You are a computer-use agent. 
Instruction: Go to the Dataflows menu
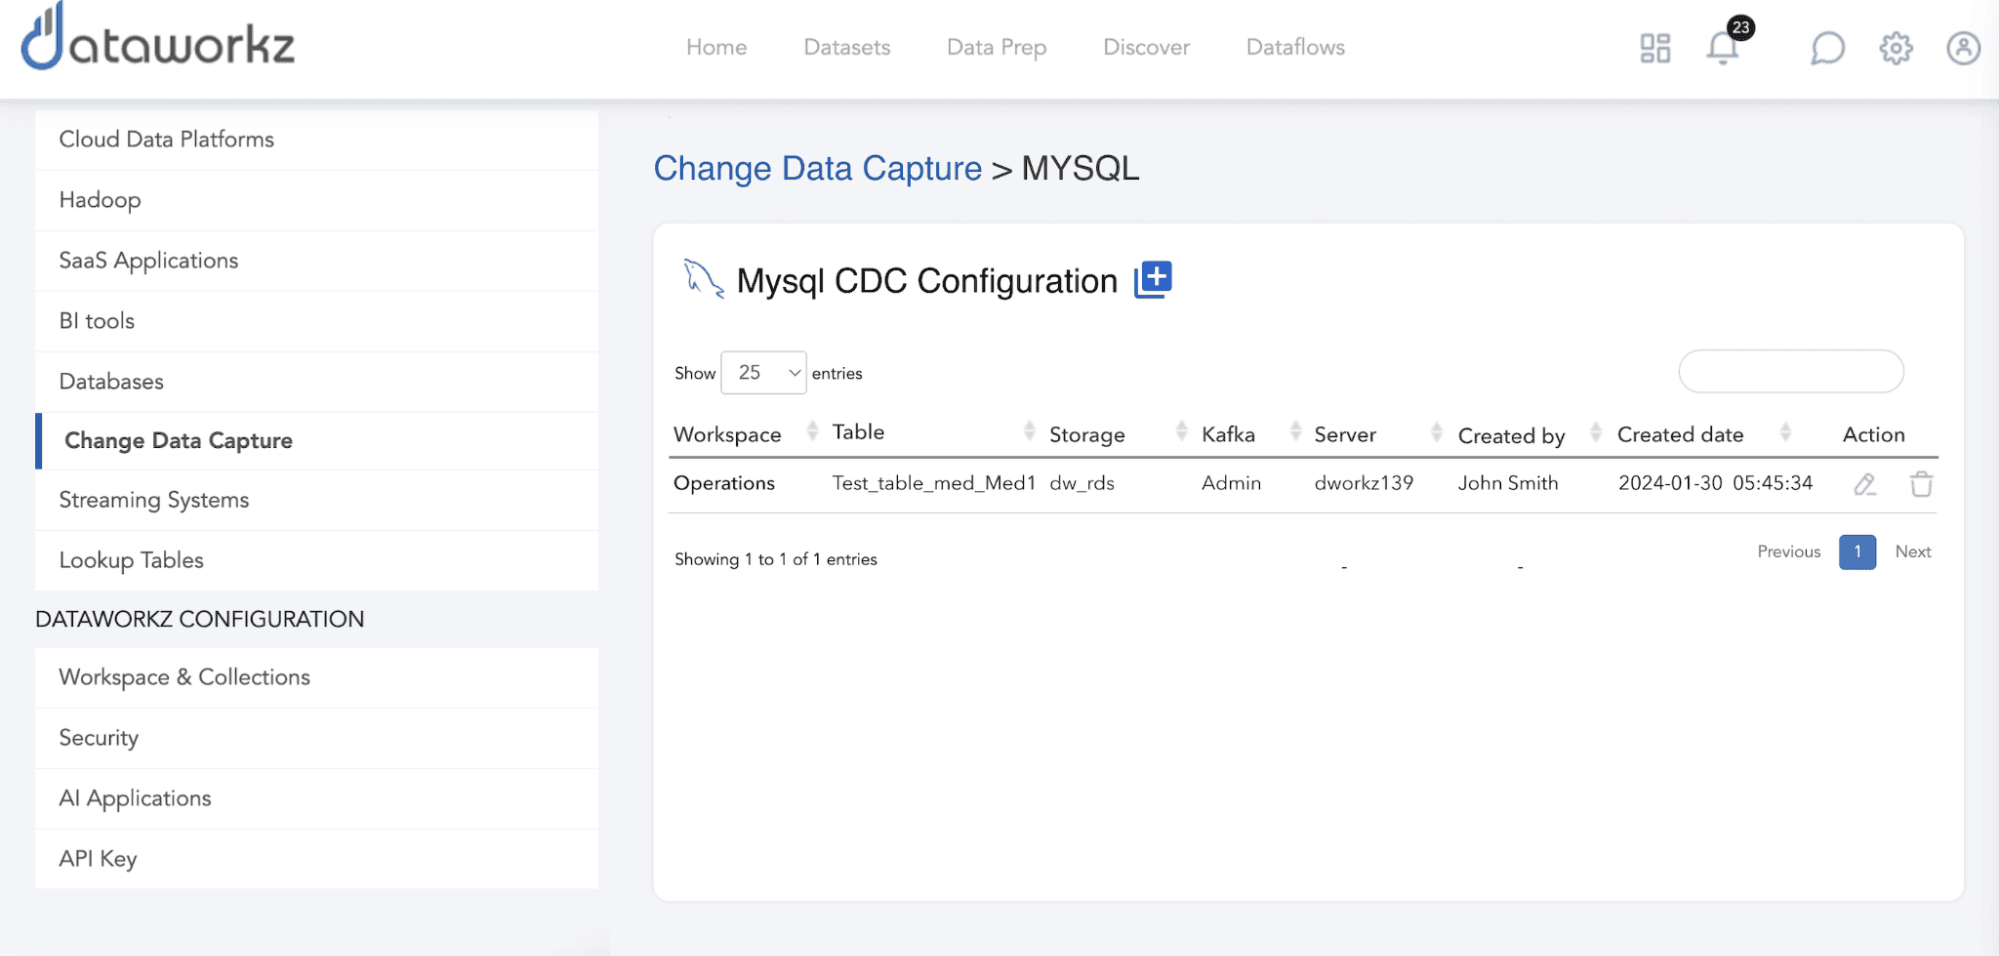click(x=1295, y=47)
